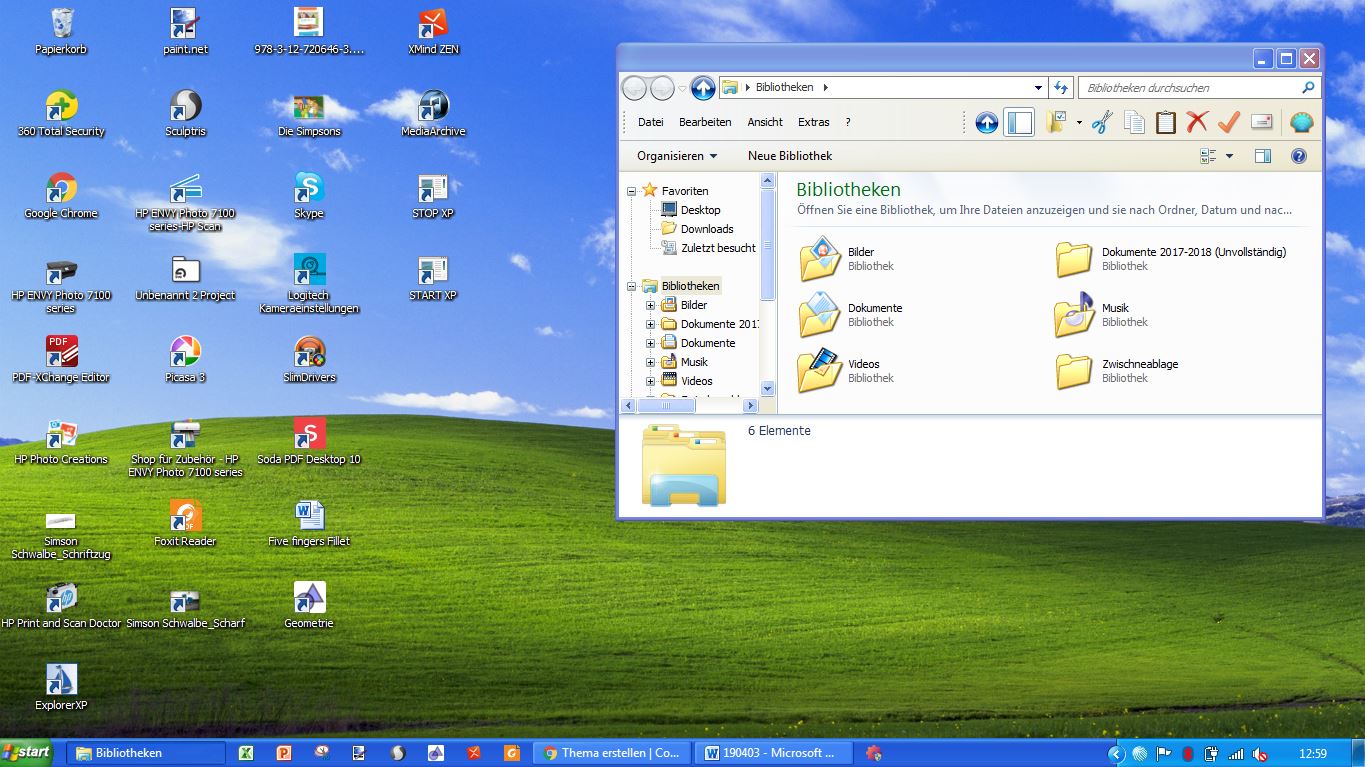Click the Up folder arrow beside the address bar
Viewport: 1365px width, 767px height.
click(703, 88)
